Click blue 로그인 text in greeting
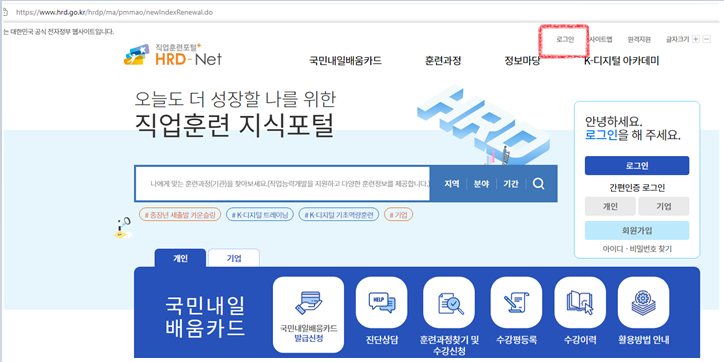The width and height of the screenshot is (724, 362). 601,135
